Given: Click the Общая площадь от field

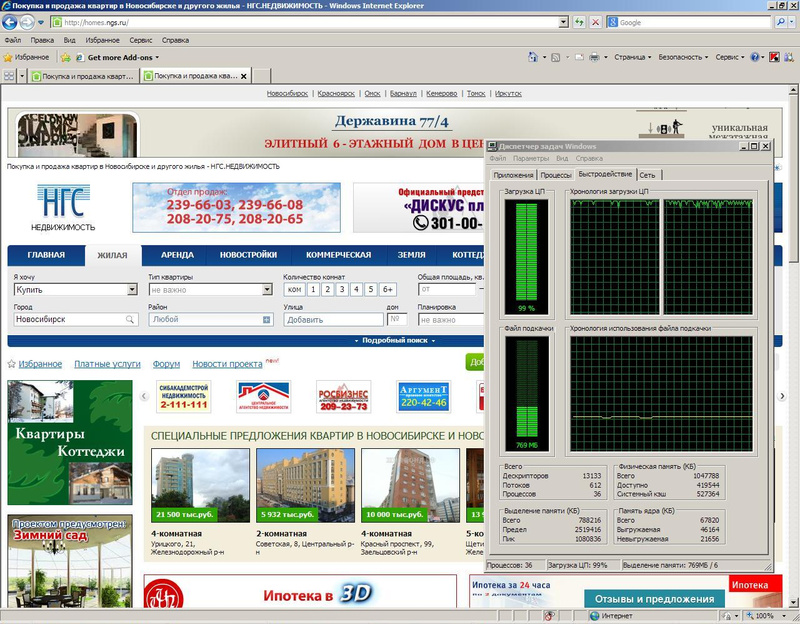Looking at the screenshot, I should coord(446,289).
